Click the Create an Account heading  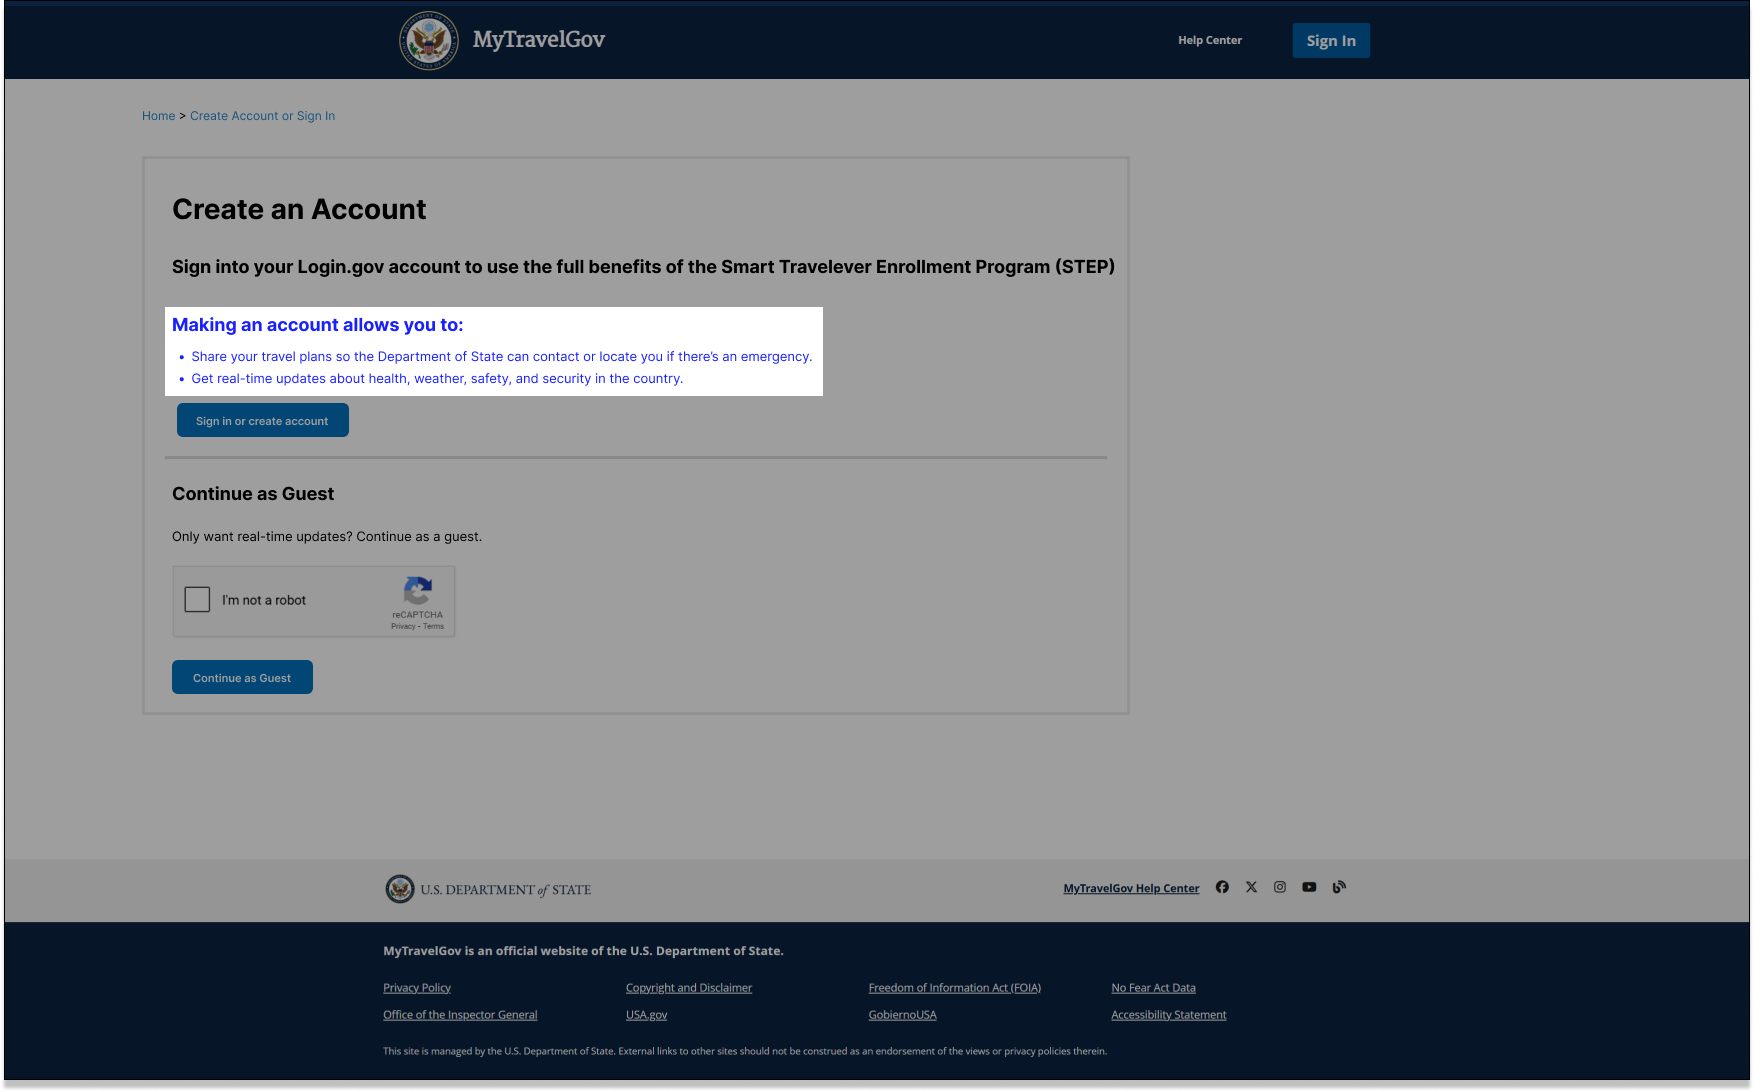[x=299, y=209]
